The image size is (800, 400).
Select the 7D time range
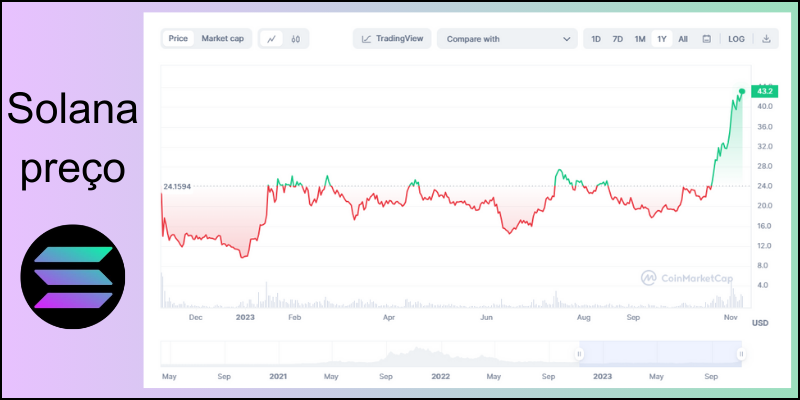[617, 39]
